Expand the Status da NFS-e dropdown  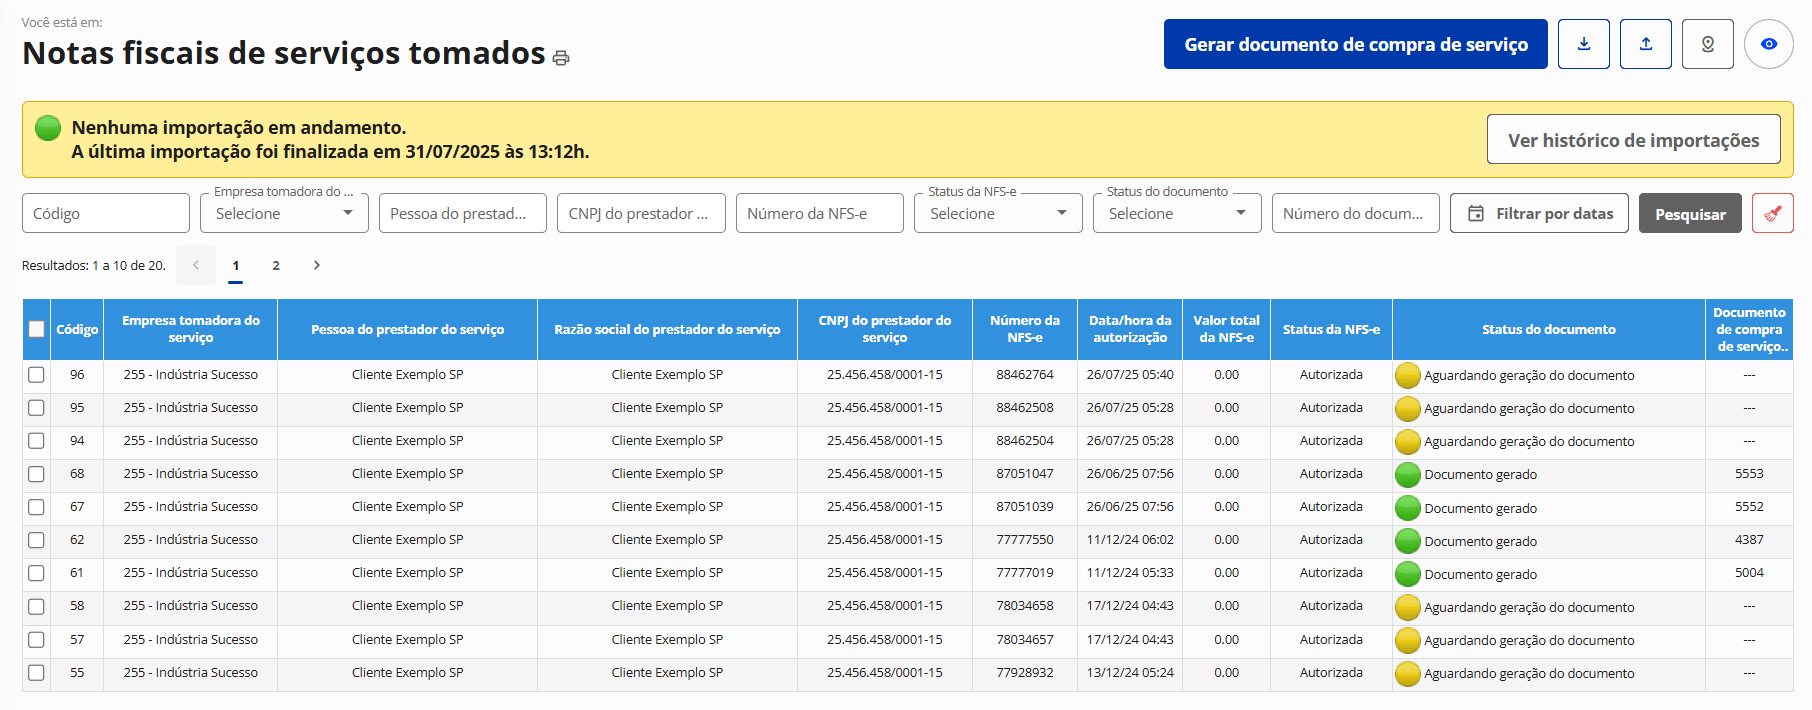pos(998,213)
